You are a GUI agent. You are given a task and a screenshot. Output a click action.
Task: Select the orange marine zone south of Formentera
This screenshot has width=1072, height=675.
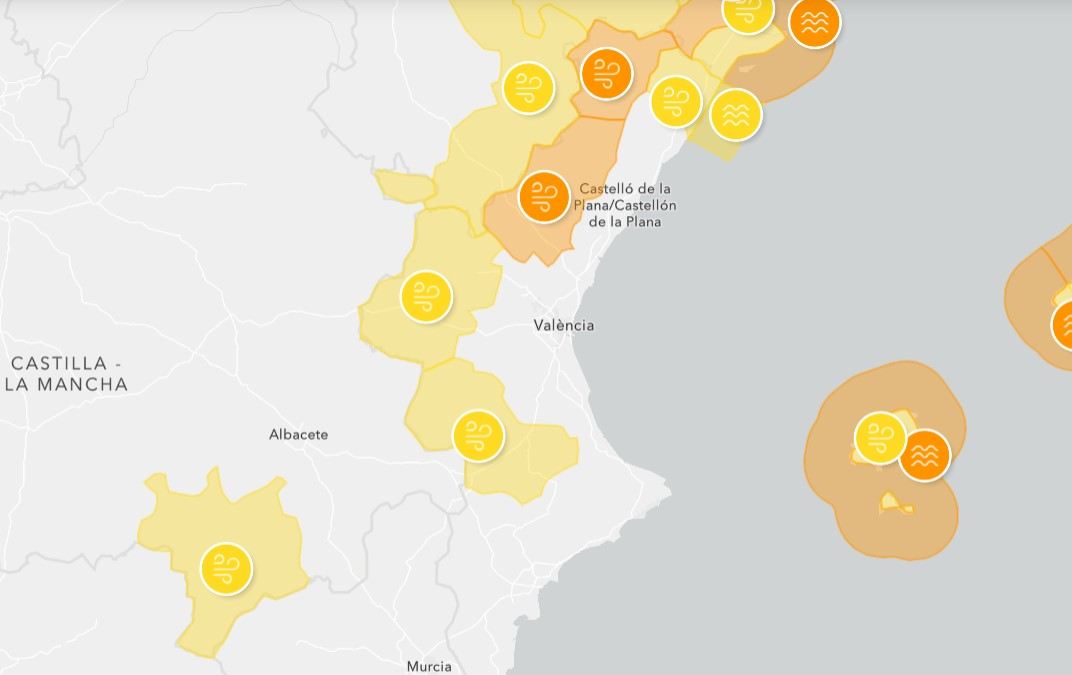point(900,538)
